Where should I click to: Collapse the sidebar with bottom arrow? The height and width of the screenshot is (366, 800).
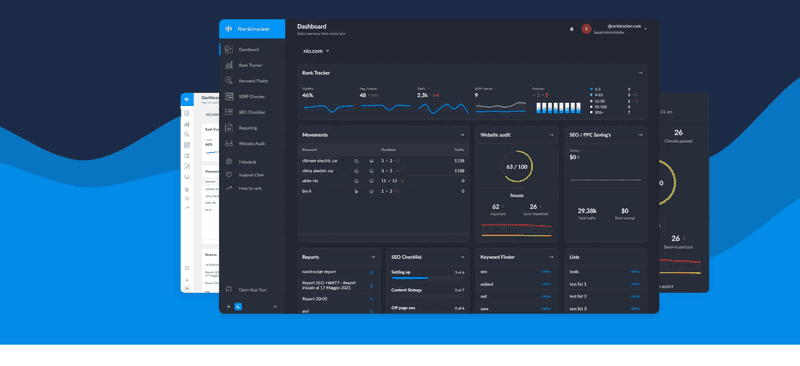tap(276, 307)
